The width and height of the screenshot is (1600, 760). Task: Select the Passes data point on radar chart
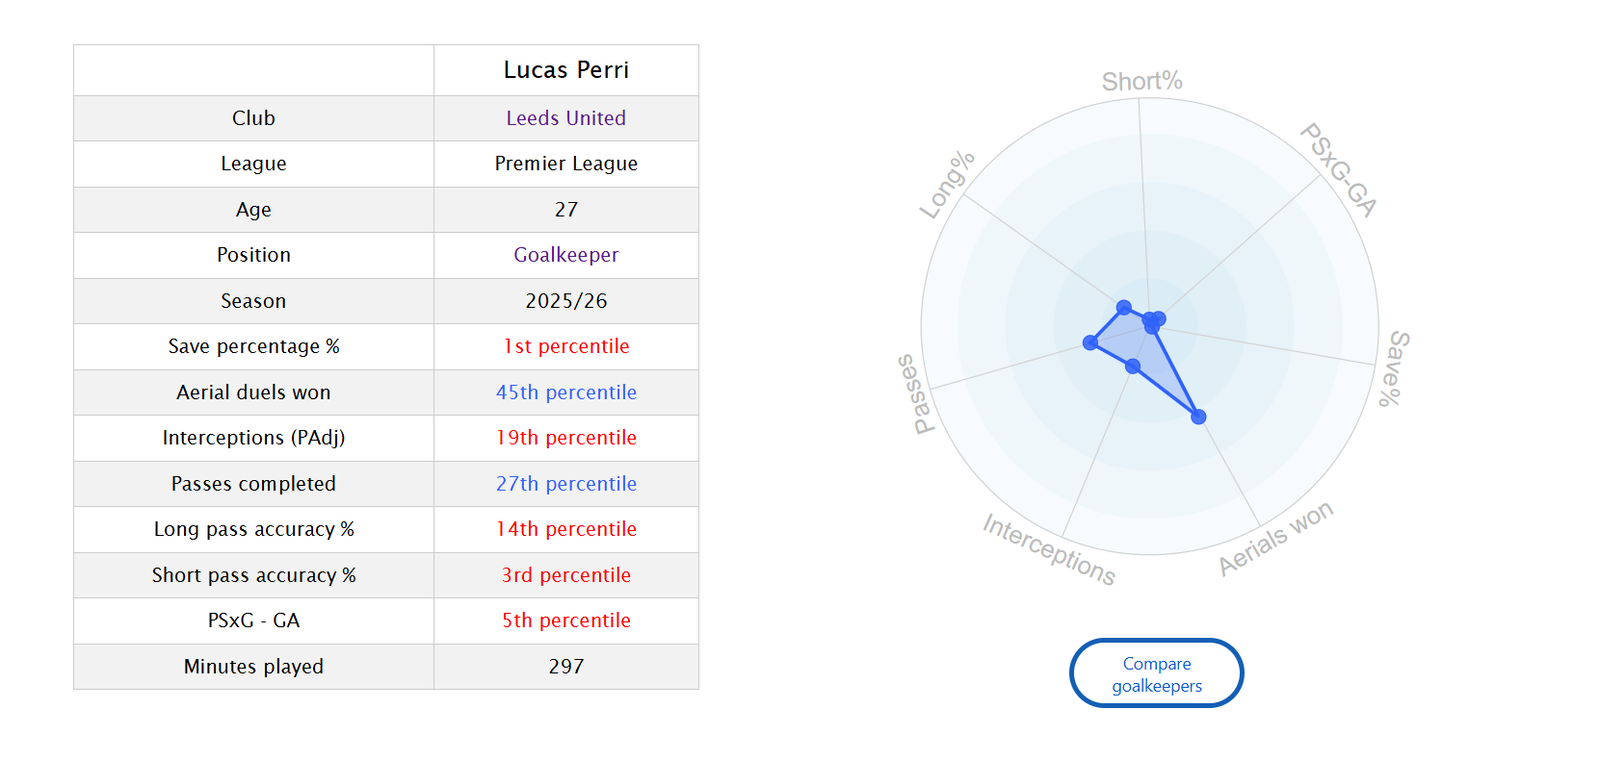[1090, 343]
